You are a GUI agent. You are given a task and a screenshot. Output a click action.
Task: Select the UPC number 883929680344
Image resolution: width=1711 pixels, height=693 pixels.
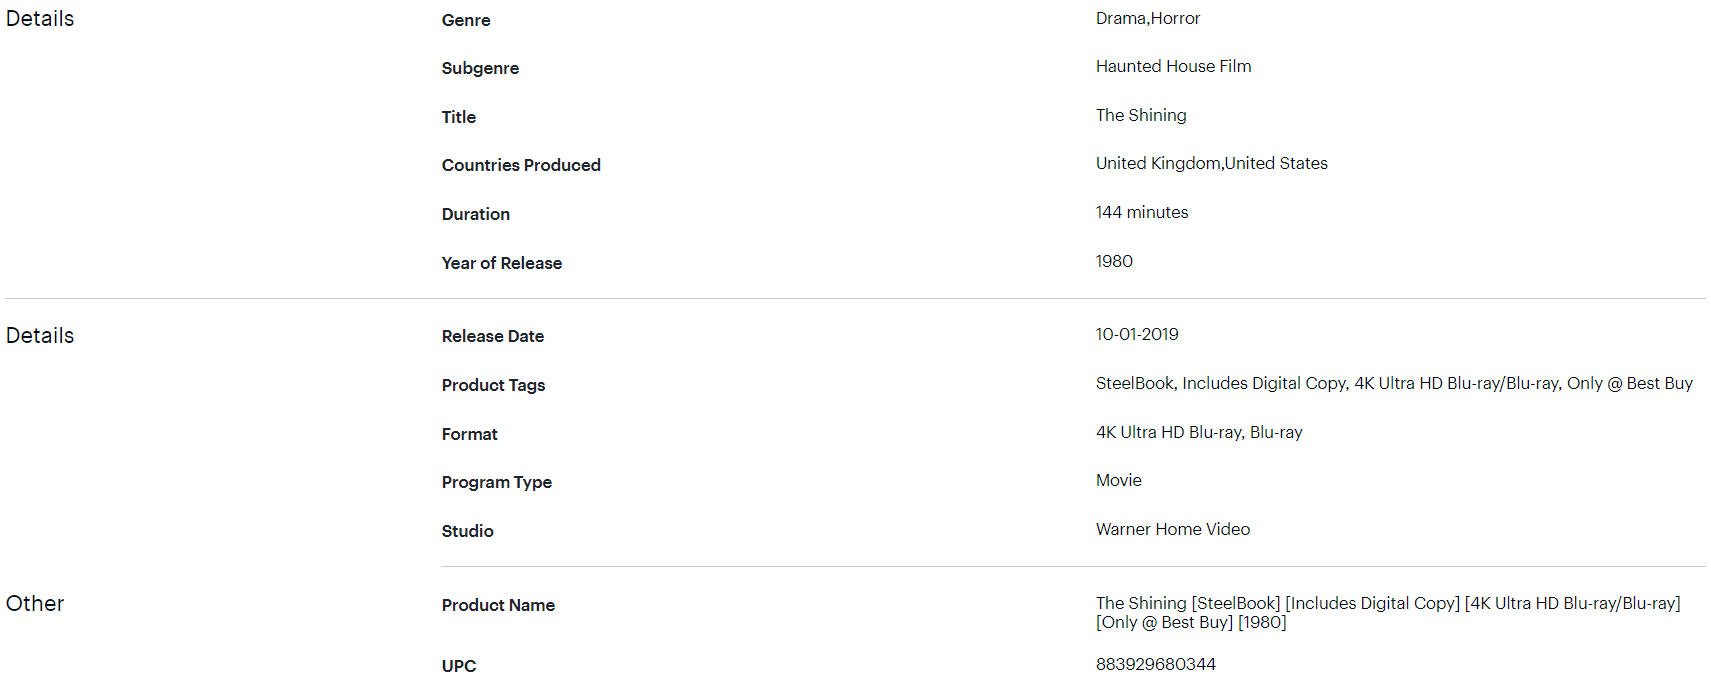[1155, 664]
